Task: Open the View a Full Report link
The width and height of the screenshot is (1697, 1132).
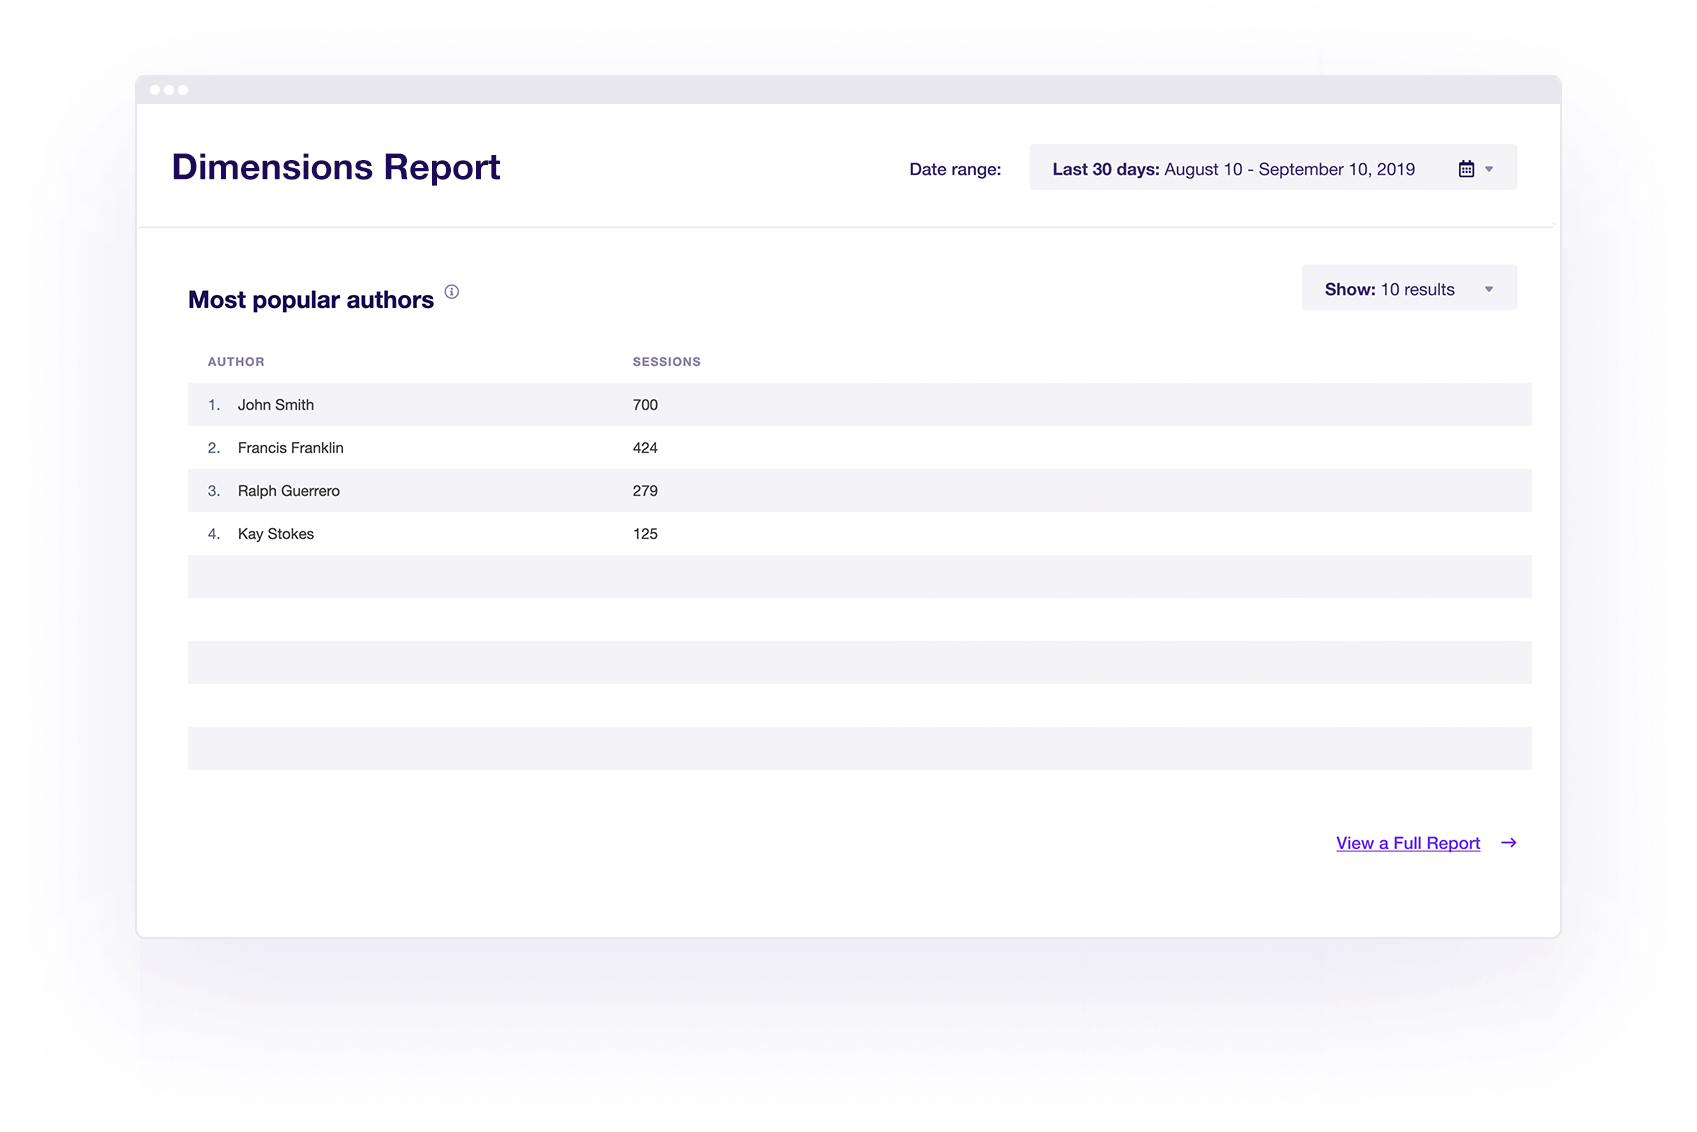Action: (x=1408, y=843)
